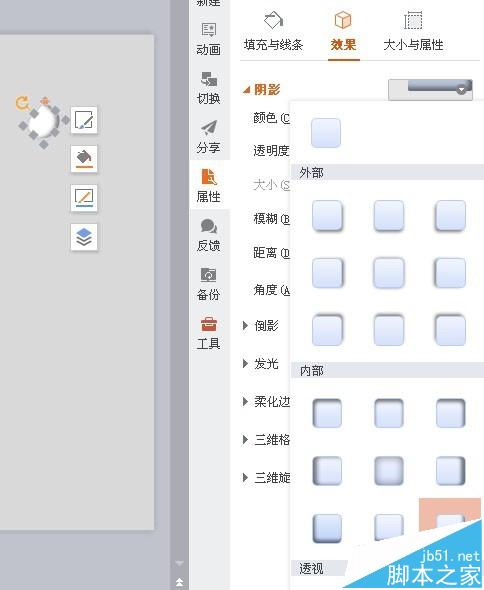Choose third outer shadow in third row
Screen dimensions: 484x590
(x=450, y=330)
